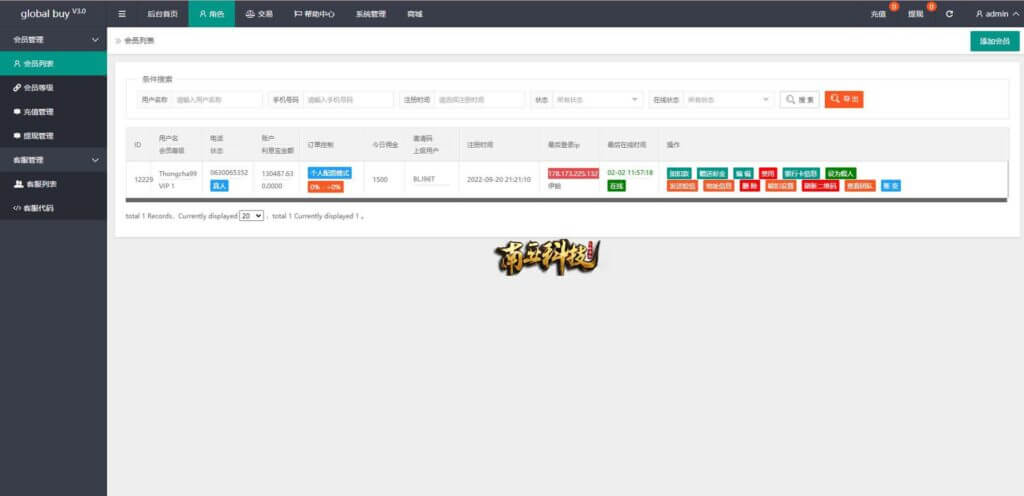Click the table's horizontal scrollbar

point(567,200)
